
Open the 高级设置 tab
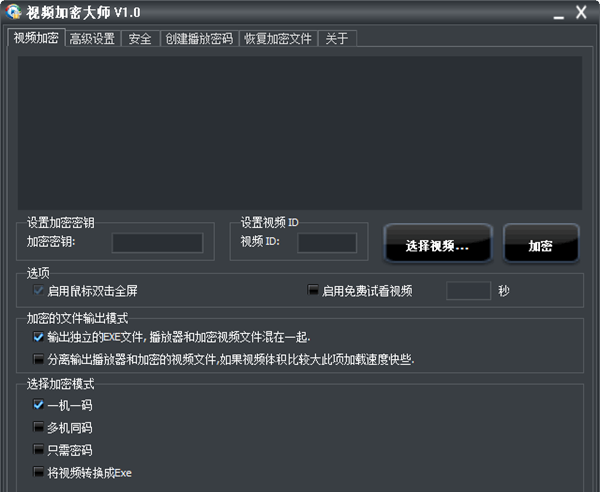(92, 39)
